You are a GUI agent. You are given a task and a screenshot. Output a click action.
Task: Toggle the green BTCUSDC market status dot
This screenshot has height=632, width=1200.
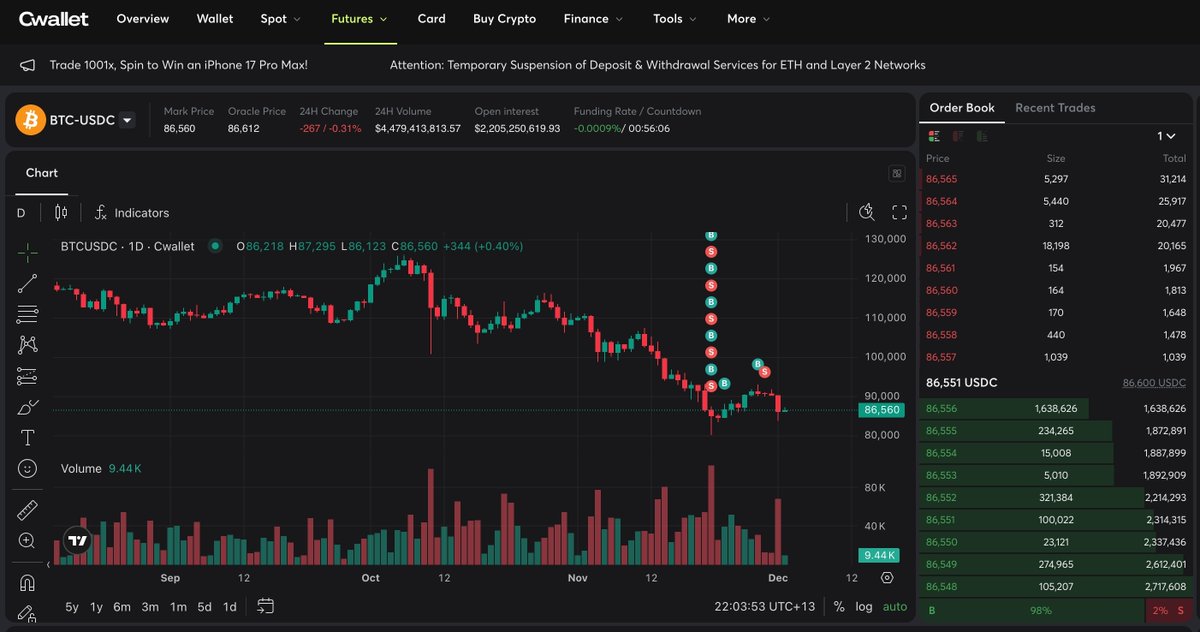[215, 245]
